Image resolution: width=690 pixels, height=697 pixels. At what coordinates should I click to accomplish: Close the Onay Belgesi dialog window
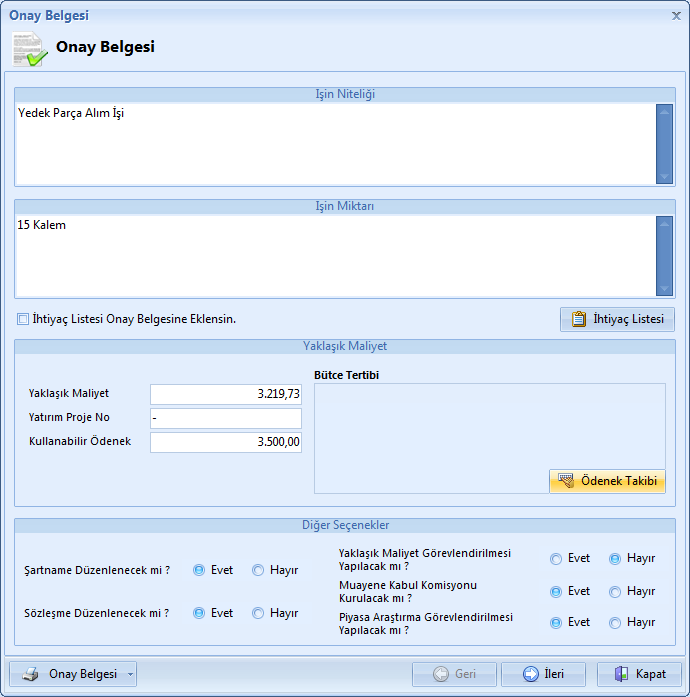[676, 16]
